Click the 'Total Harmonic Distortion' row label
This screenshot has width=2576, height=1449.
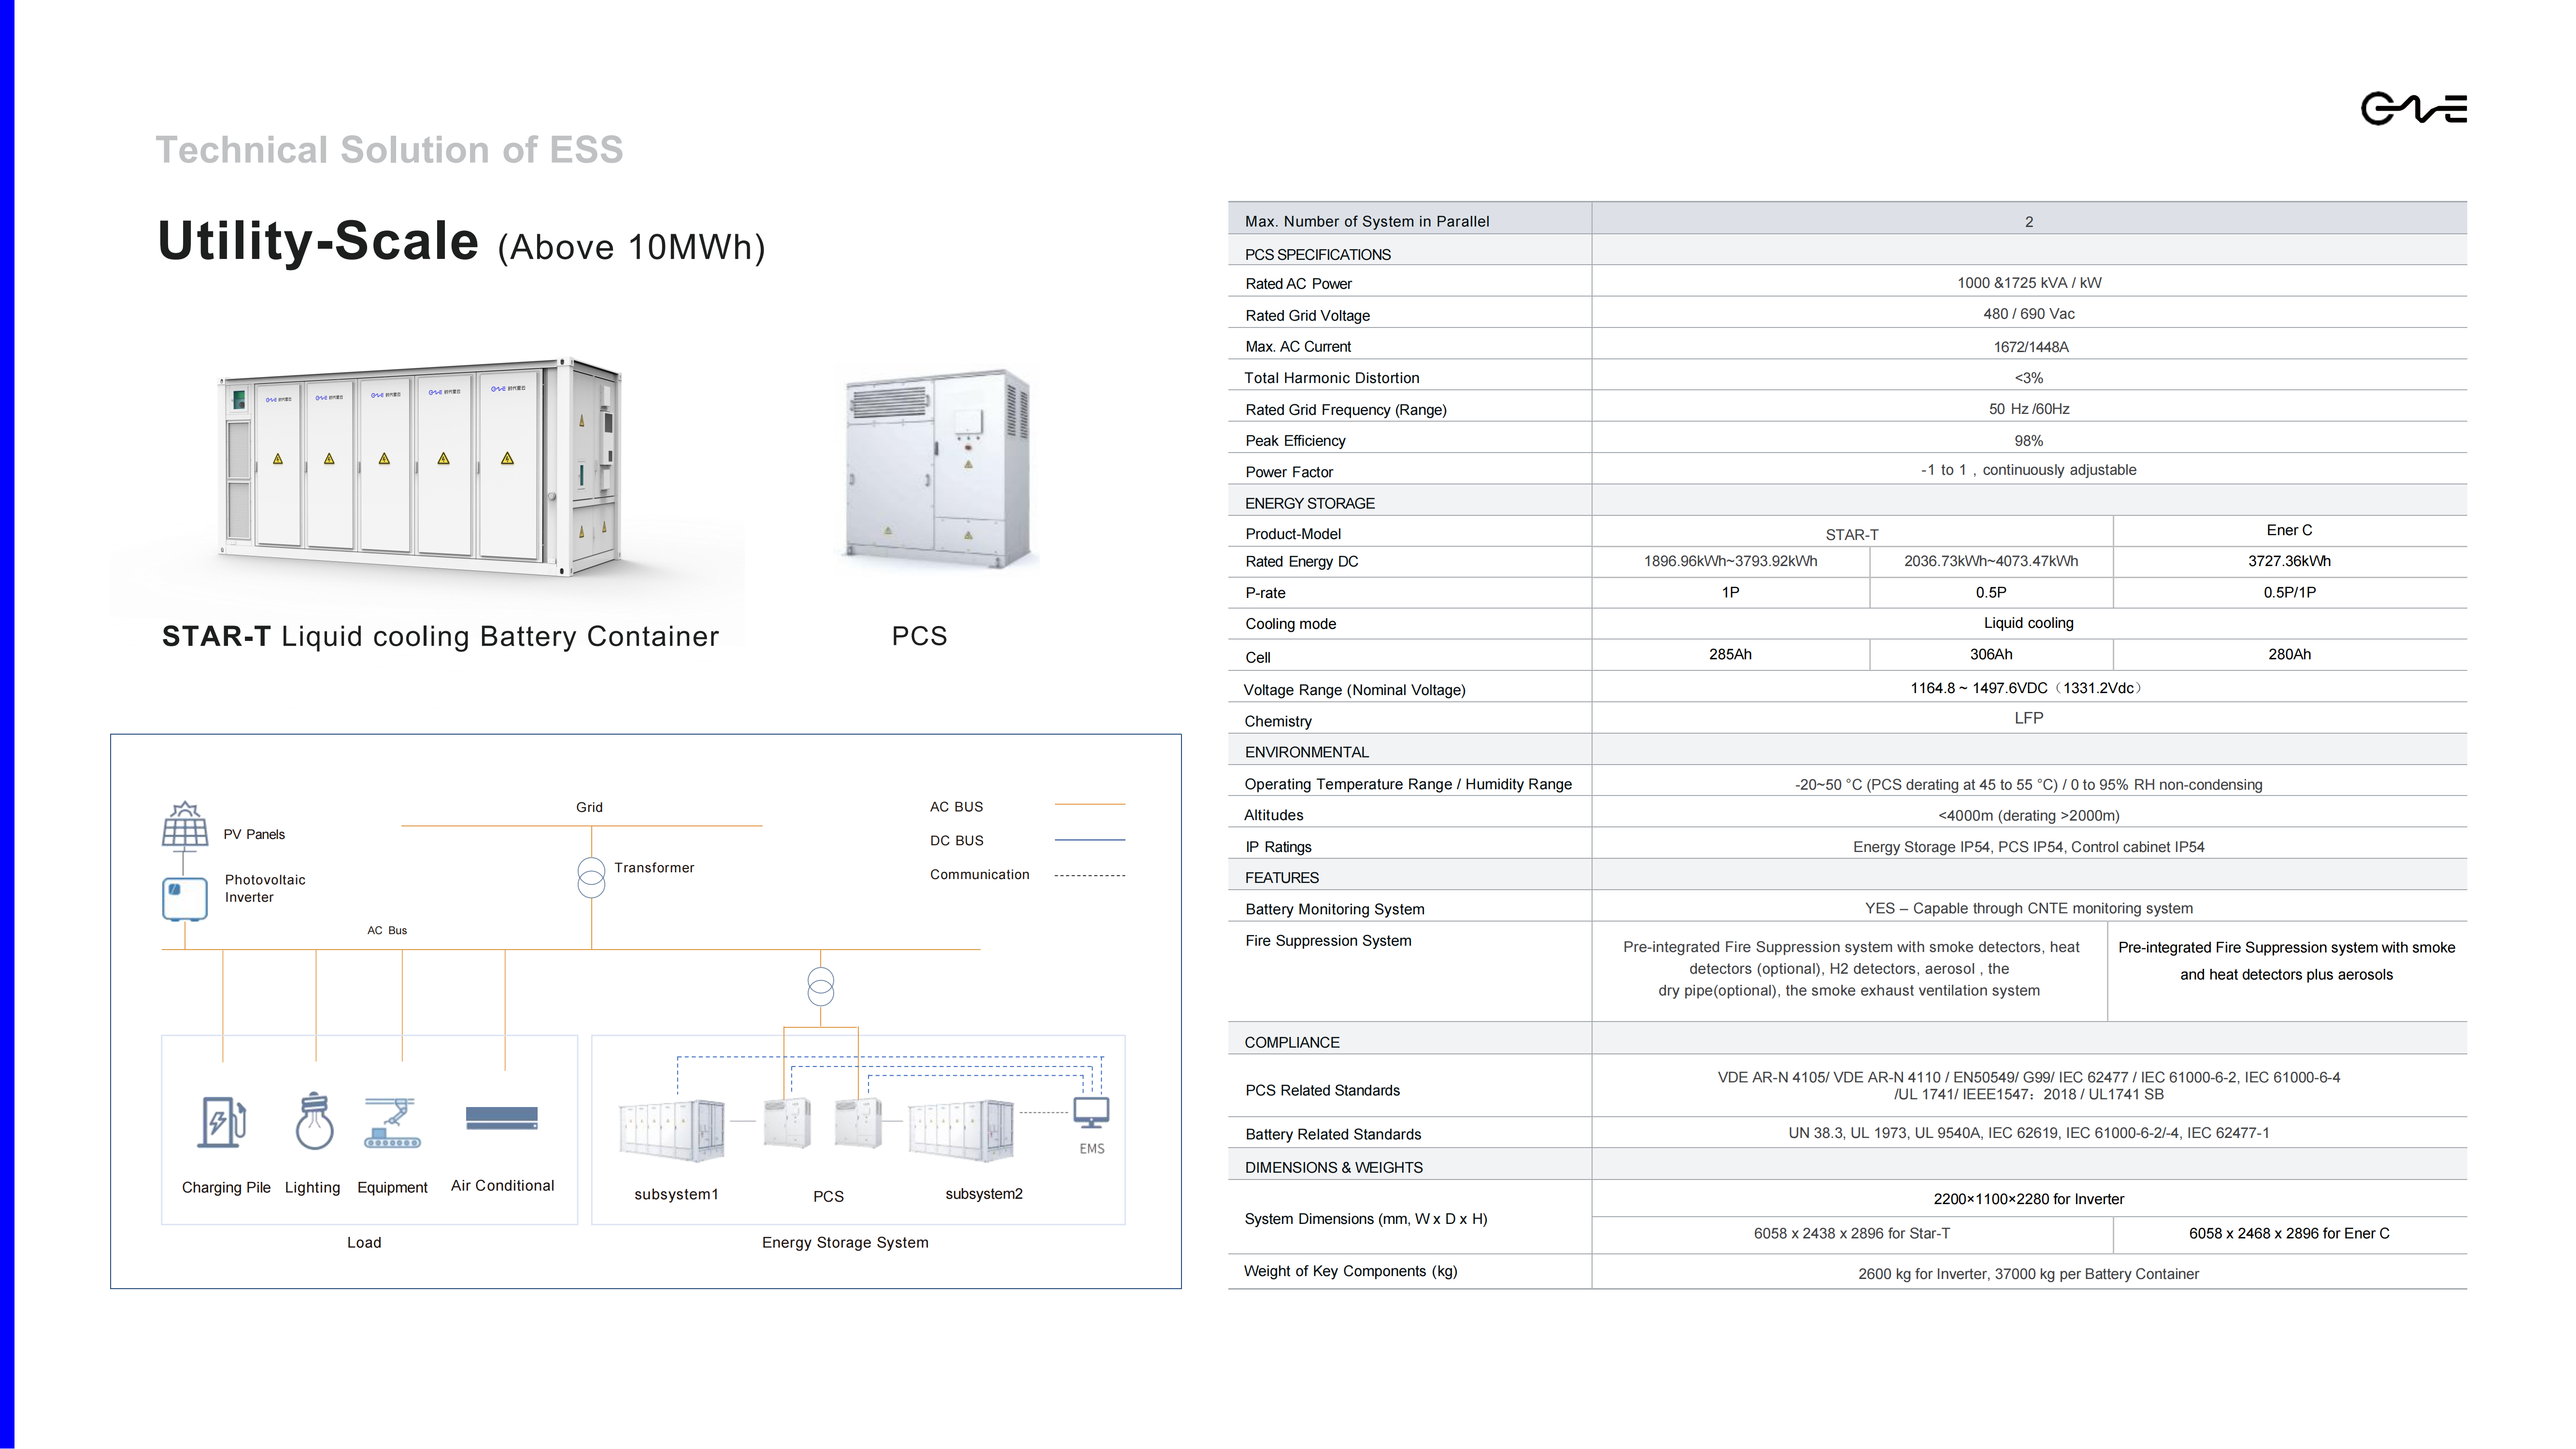[x=1331, y=378]
